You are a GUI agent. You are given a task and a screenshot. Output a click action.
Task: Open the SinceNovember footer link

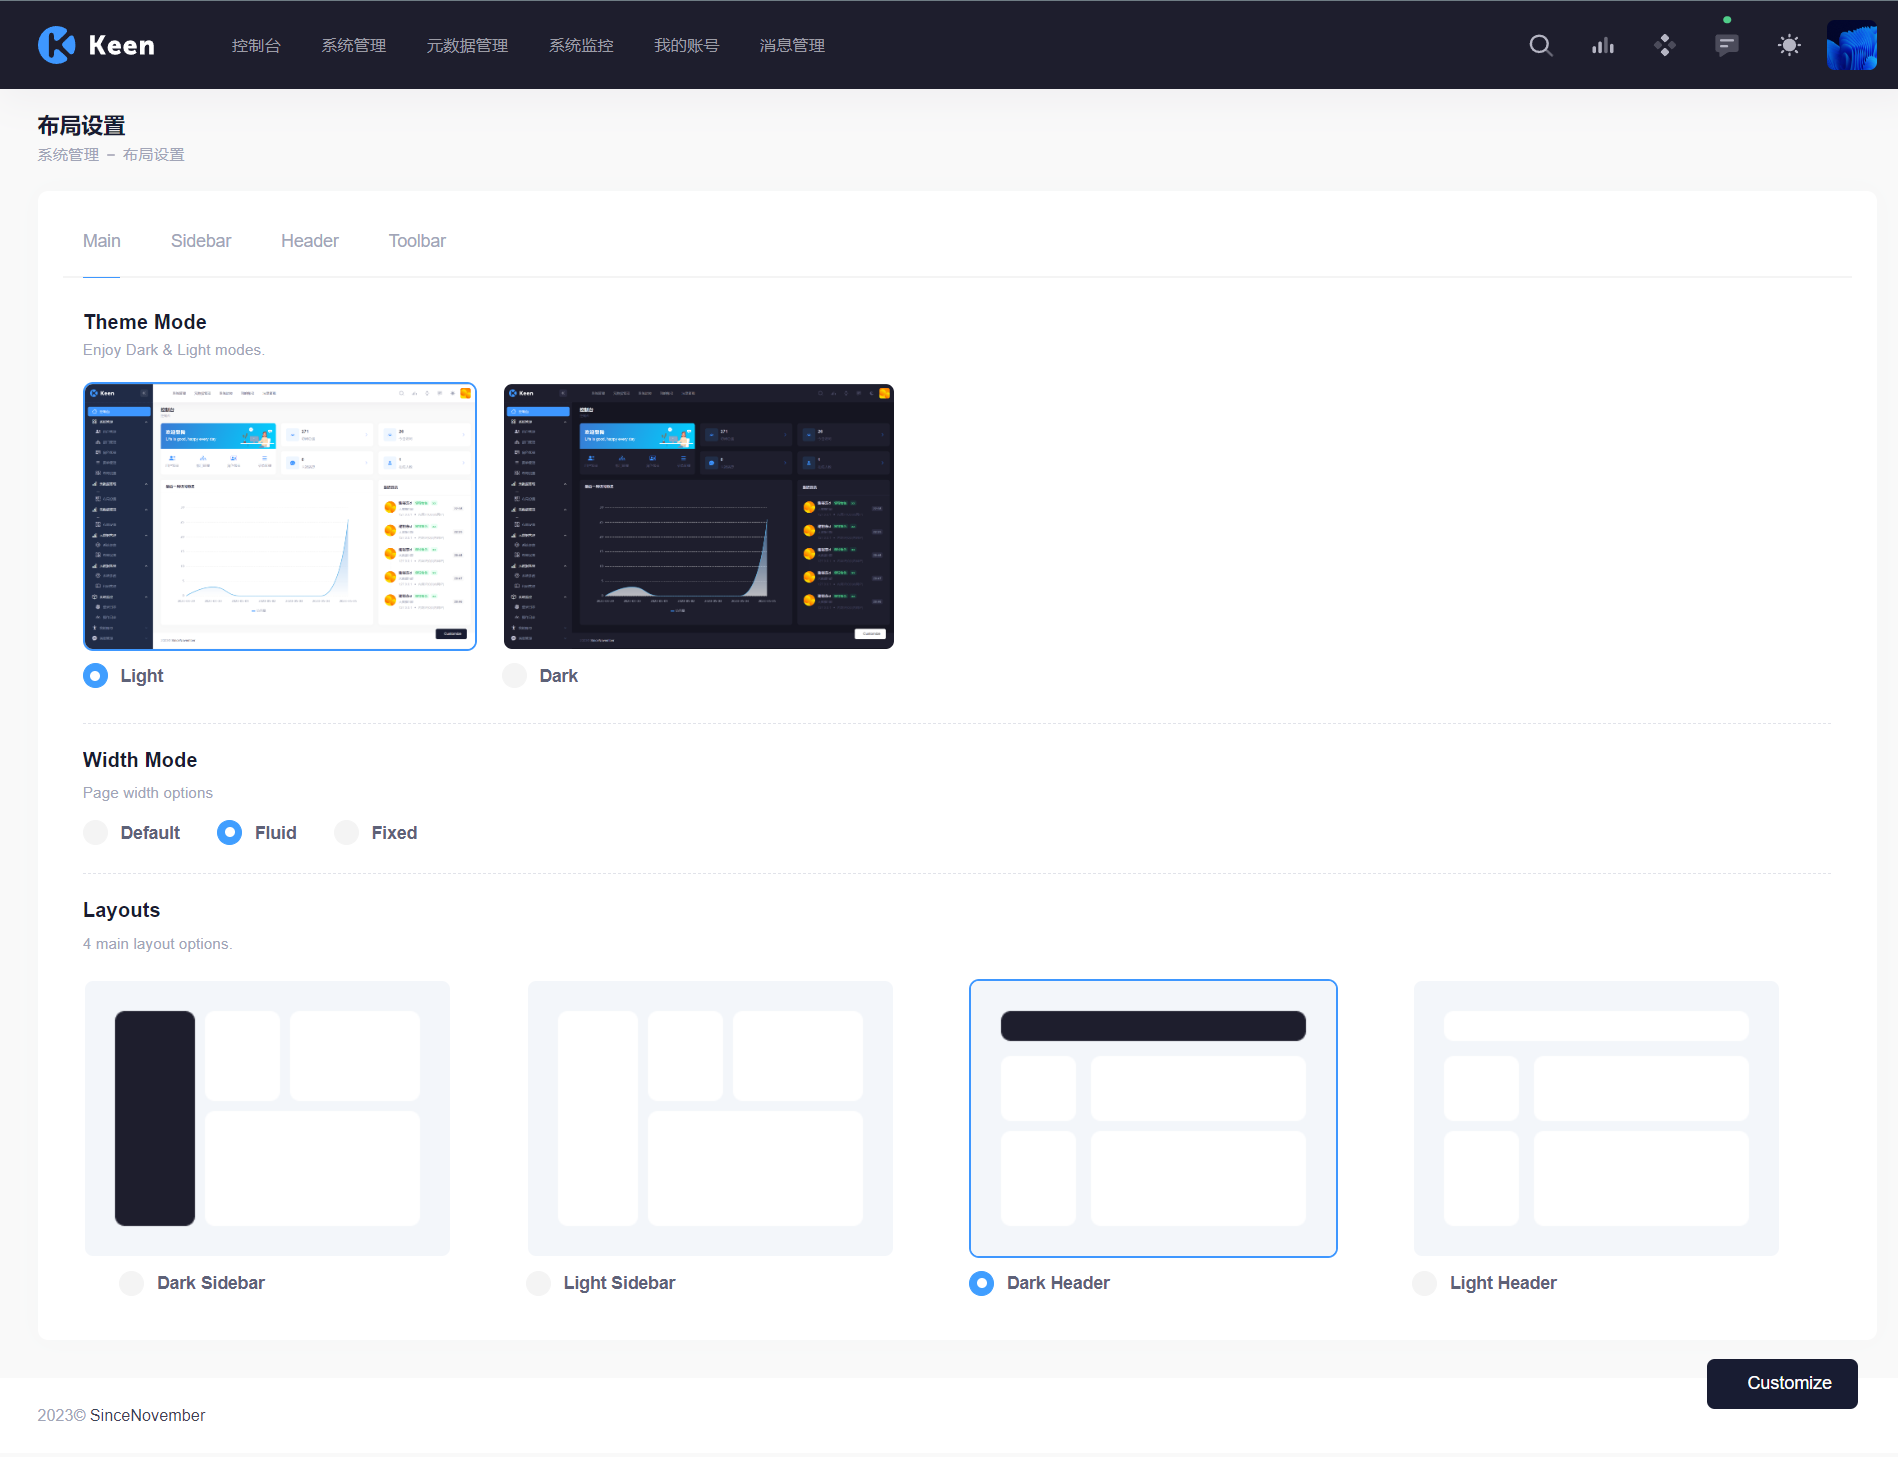pyautogui.click(x=147, y=1415)
